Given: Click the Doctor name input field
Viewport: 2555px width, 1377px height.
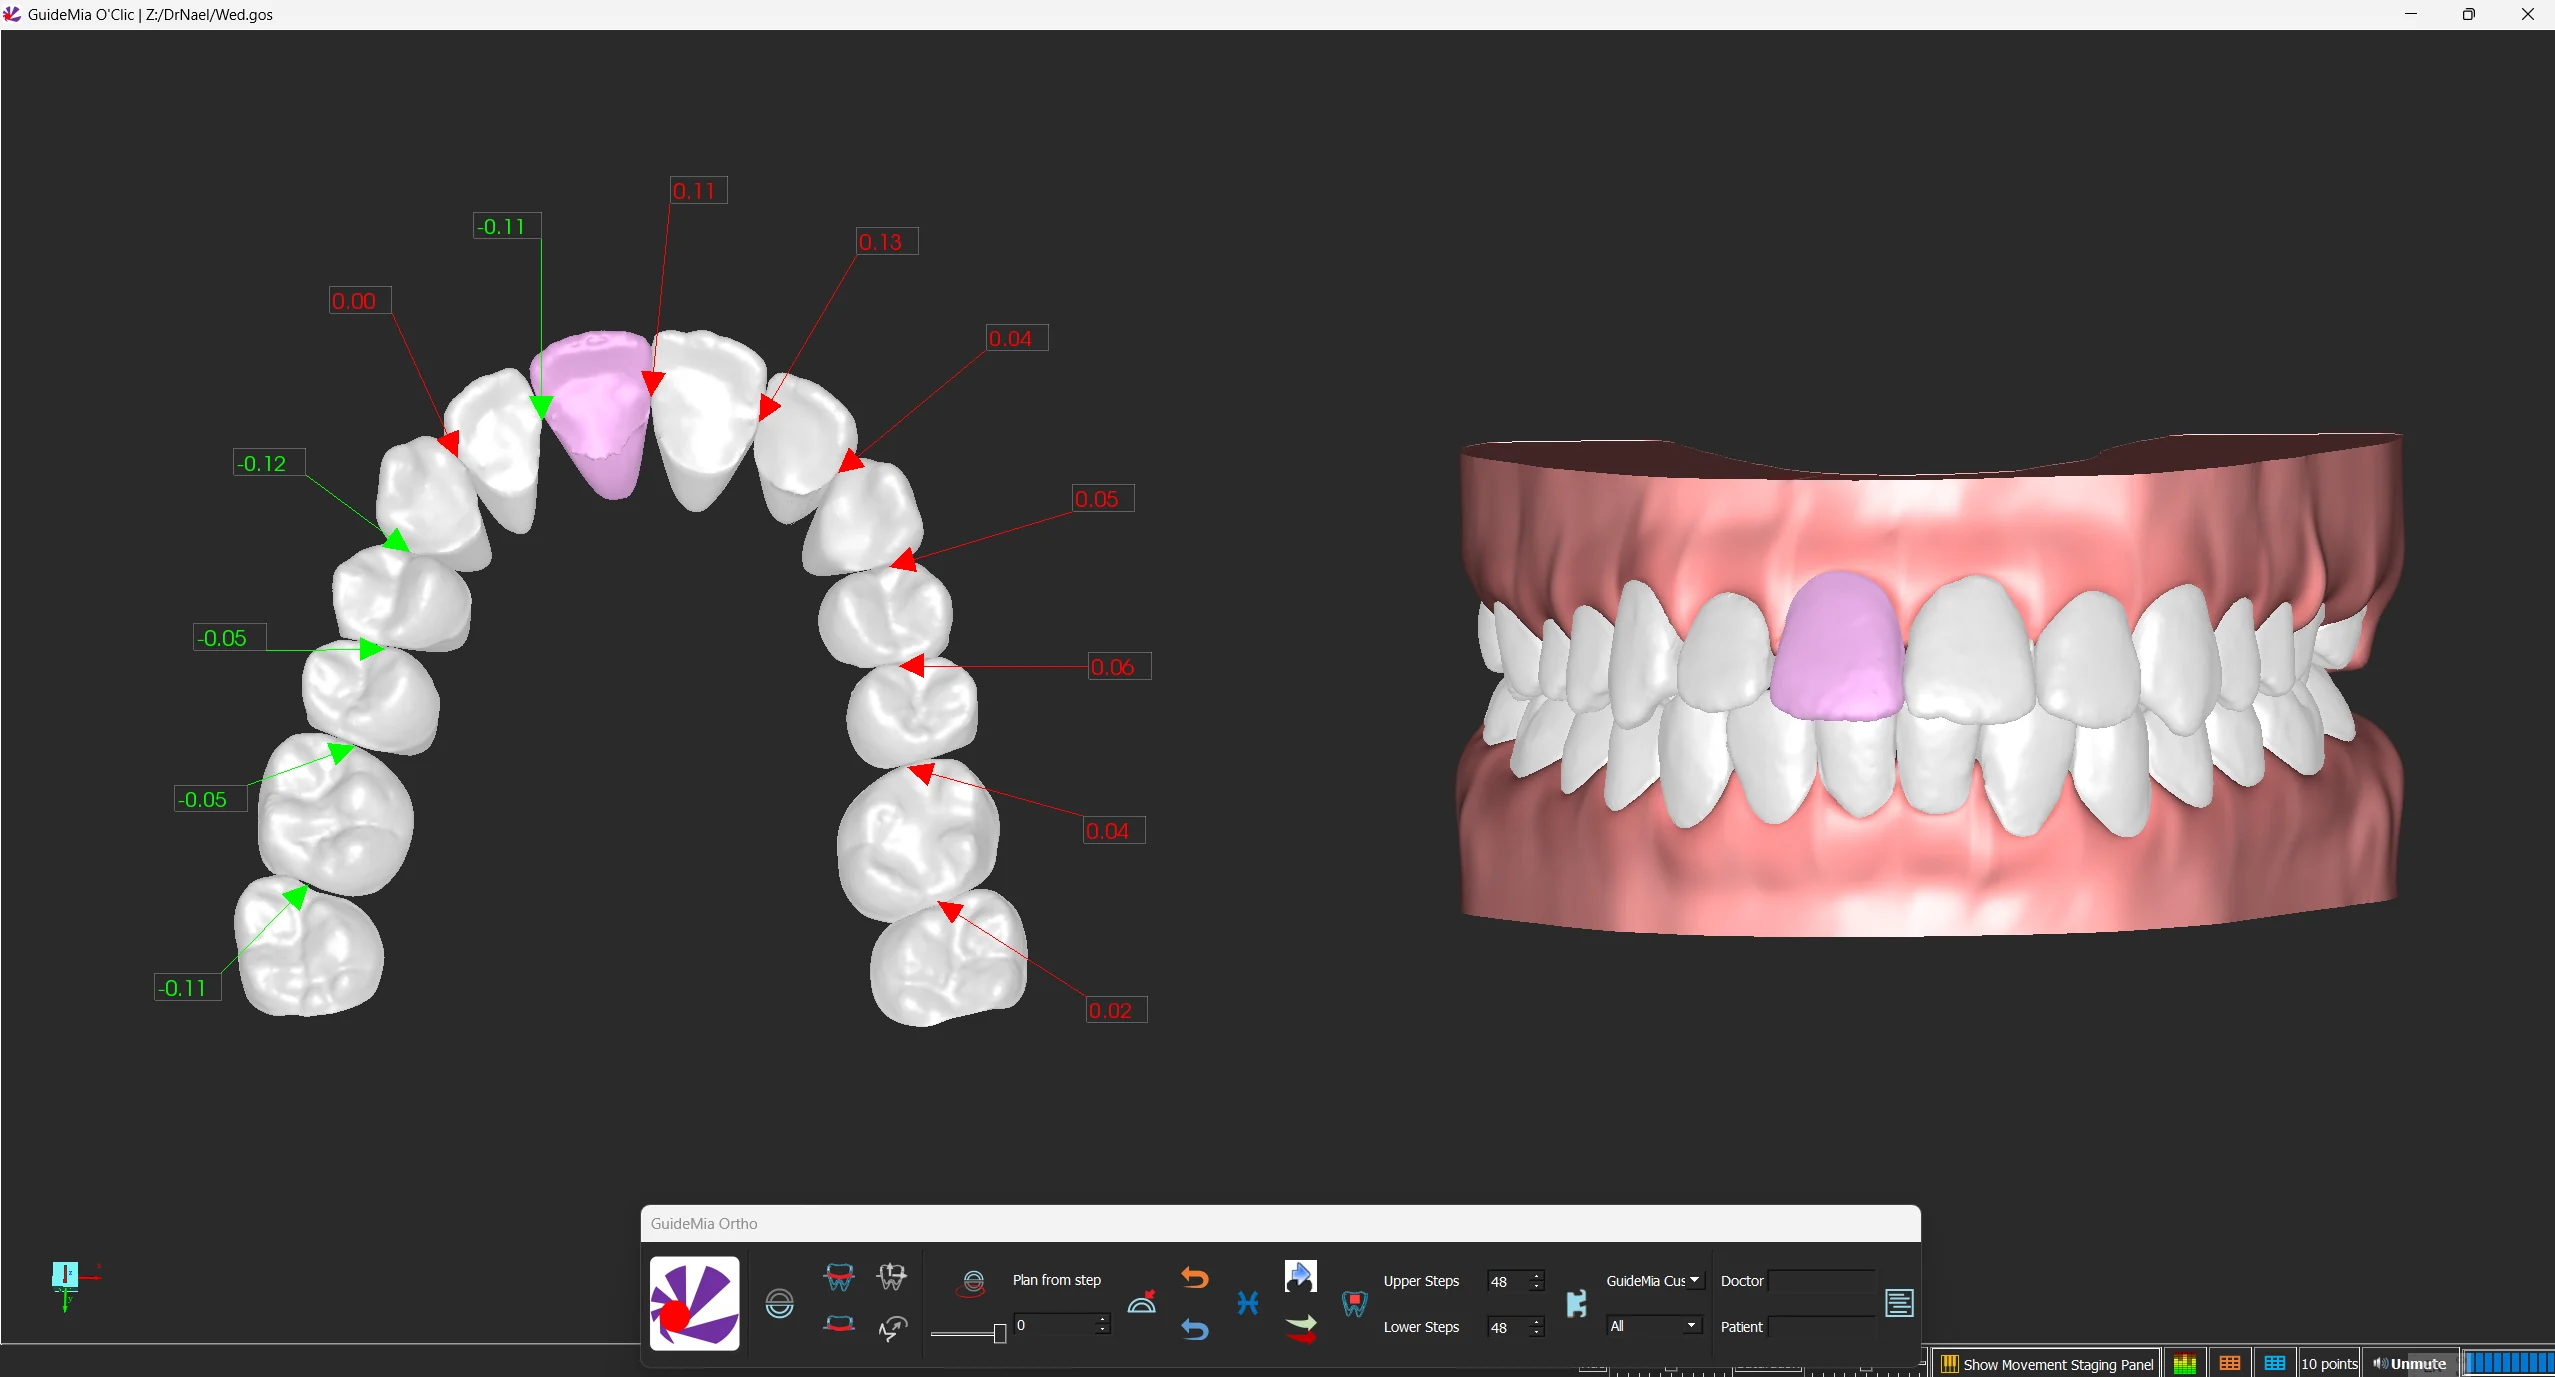Looking at the screenshot, I should click(1821, 1281).
